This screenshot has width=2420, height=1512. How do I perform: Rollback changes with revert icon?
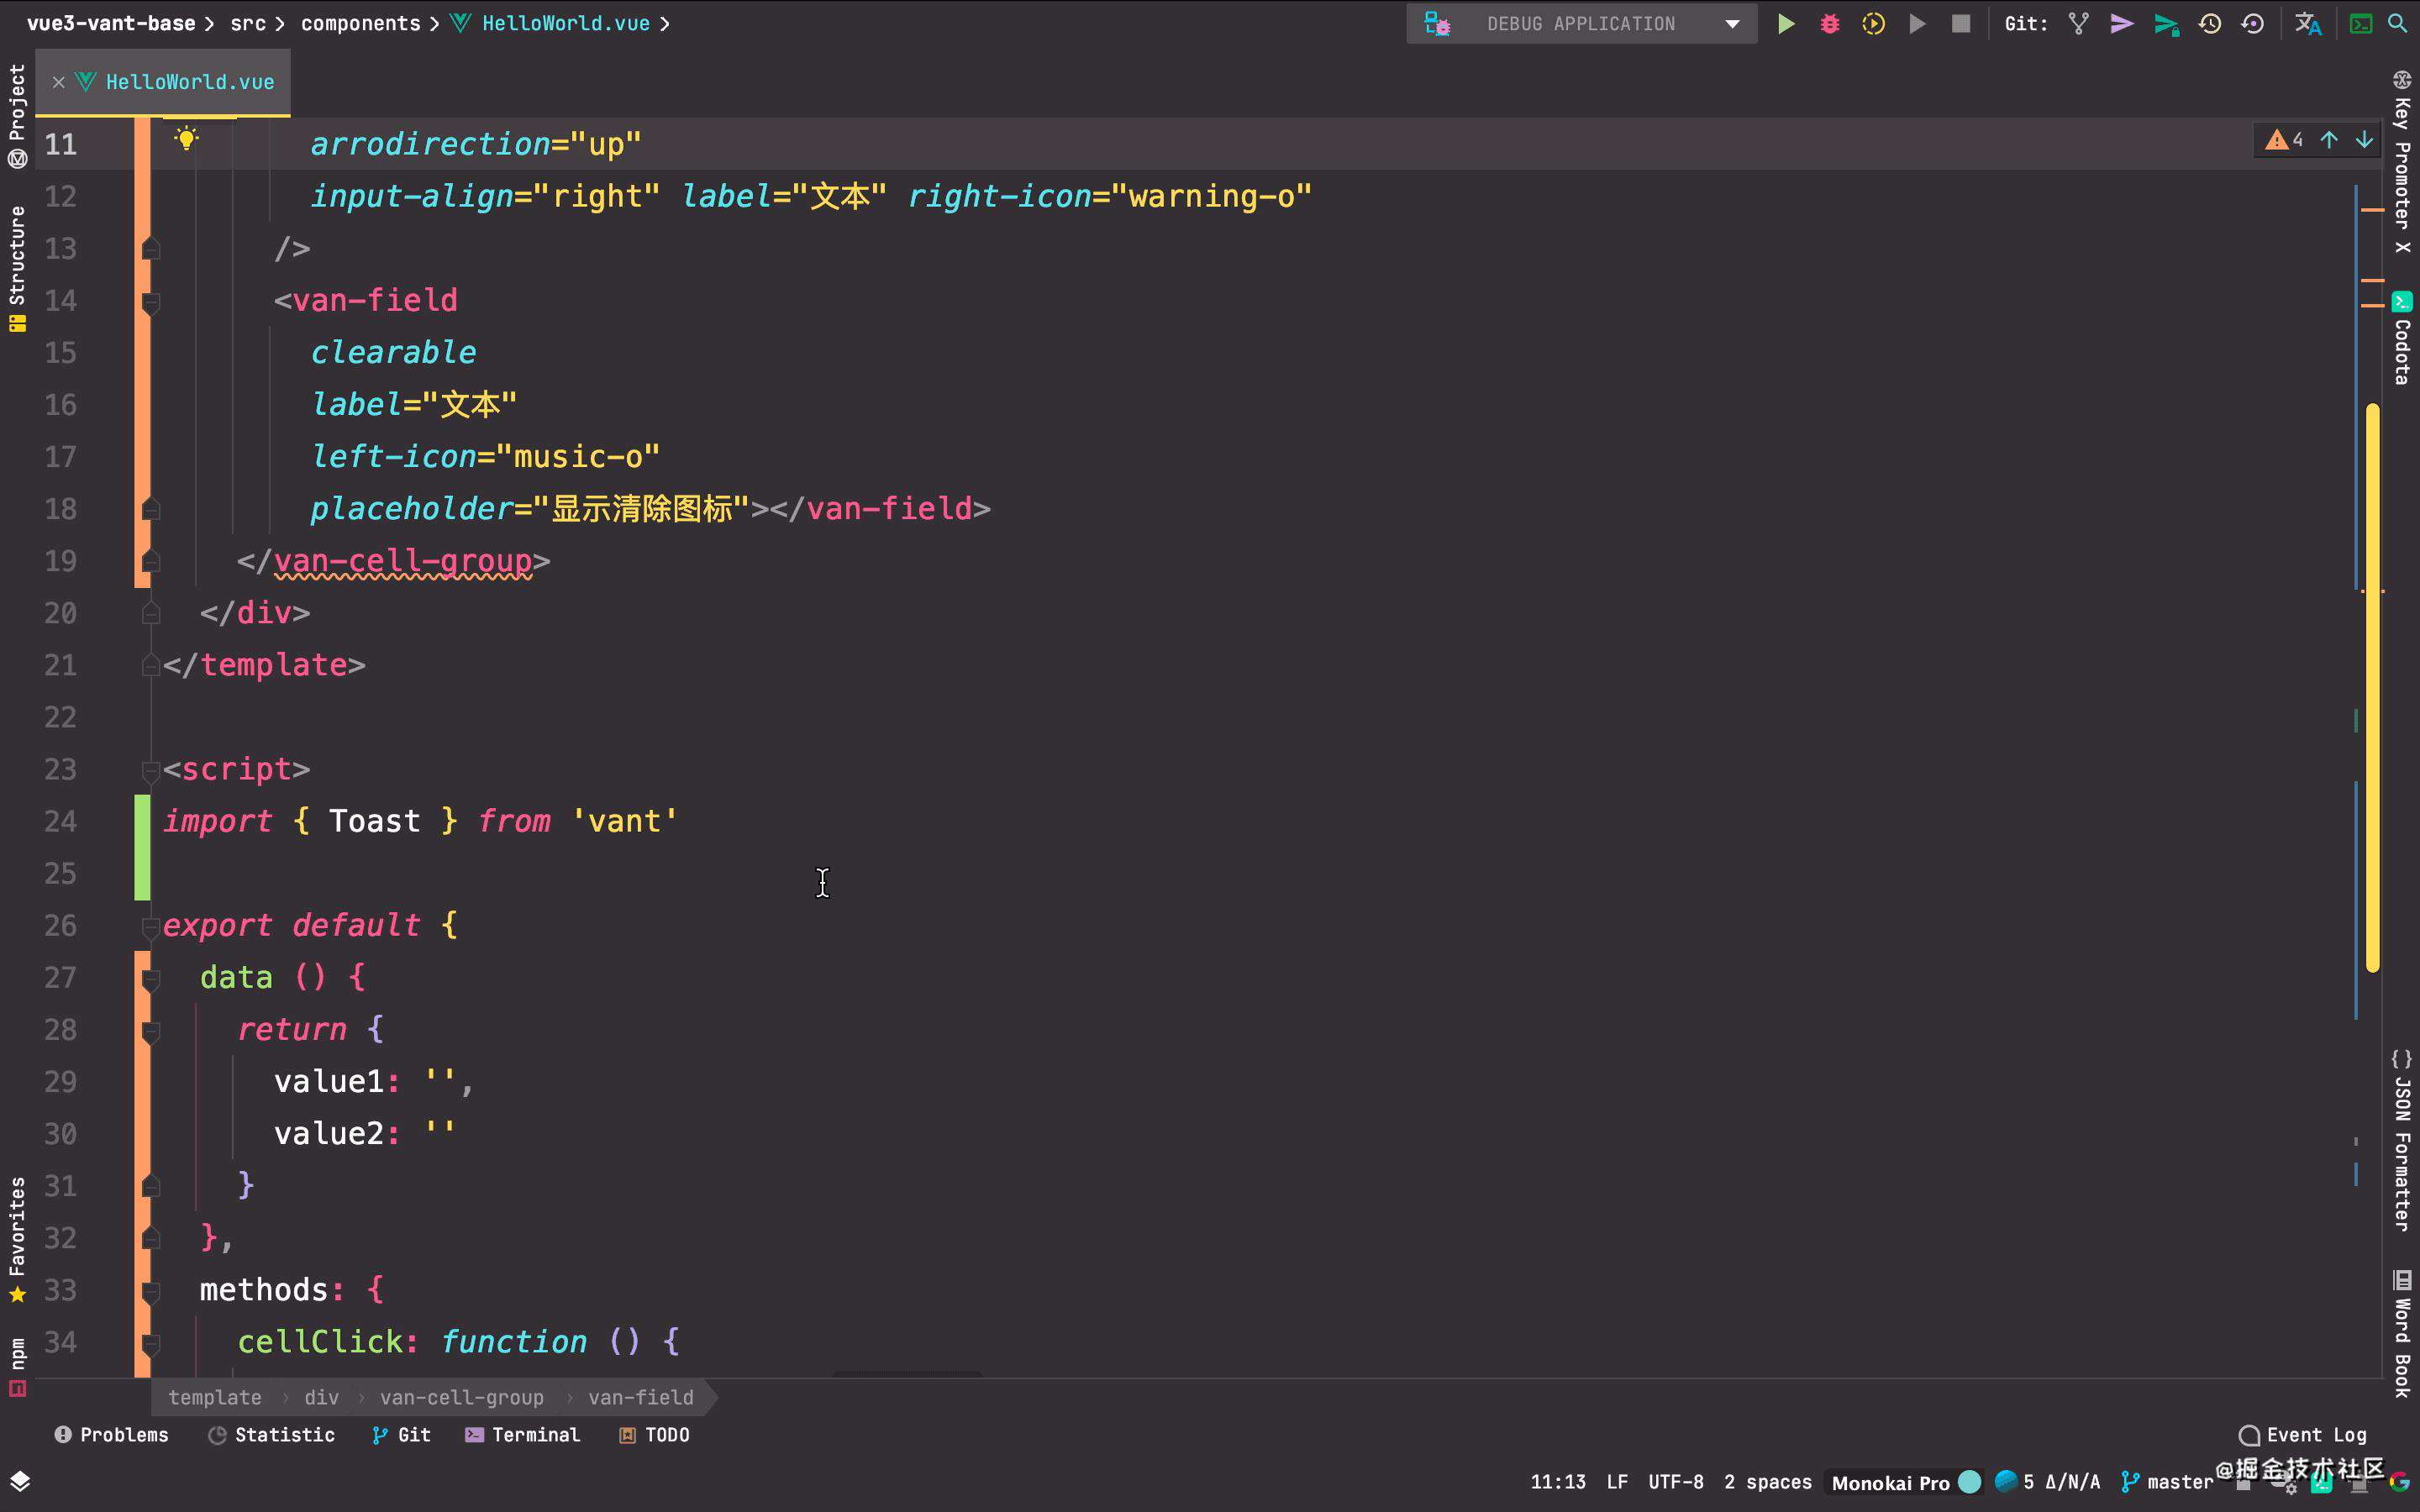pyautogui.click(x=2253, y=24)
